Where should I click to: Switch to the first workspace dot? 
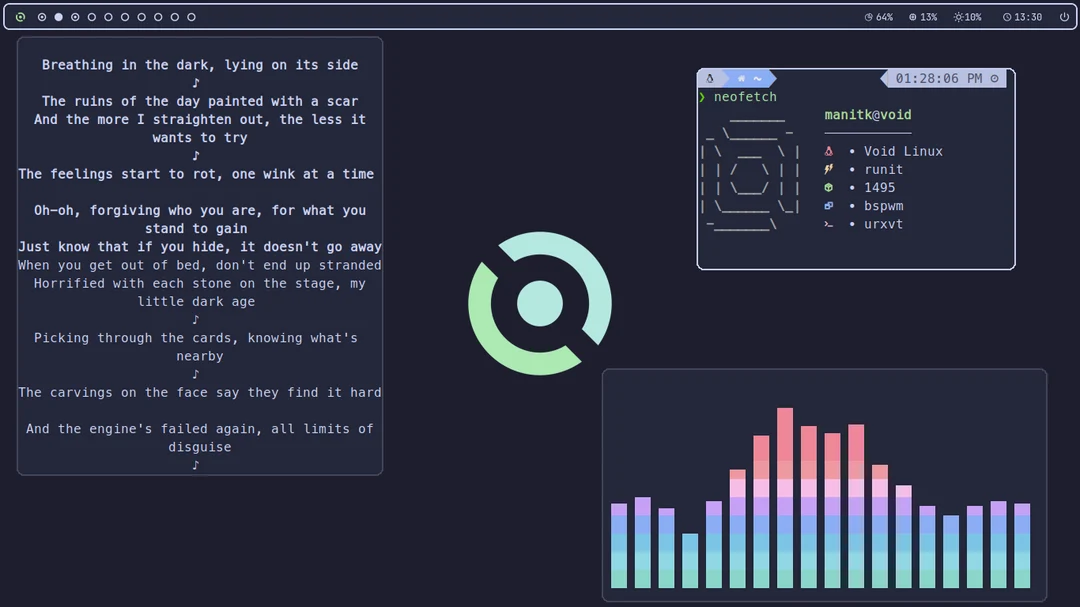click(x=42, y=17)
